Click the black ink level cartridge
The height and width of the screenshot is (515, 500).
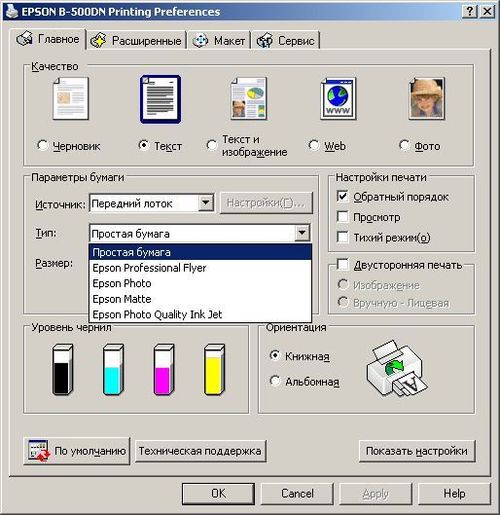[62, 370]
